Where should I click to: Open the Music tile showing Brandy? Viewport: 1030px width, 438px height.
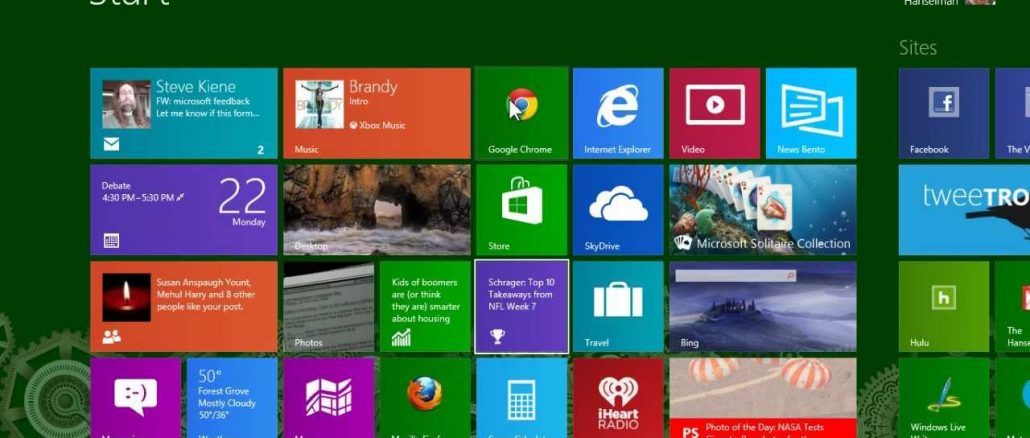coord(376,113)
